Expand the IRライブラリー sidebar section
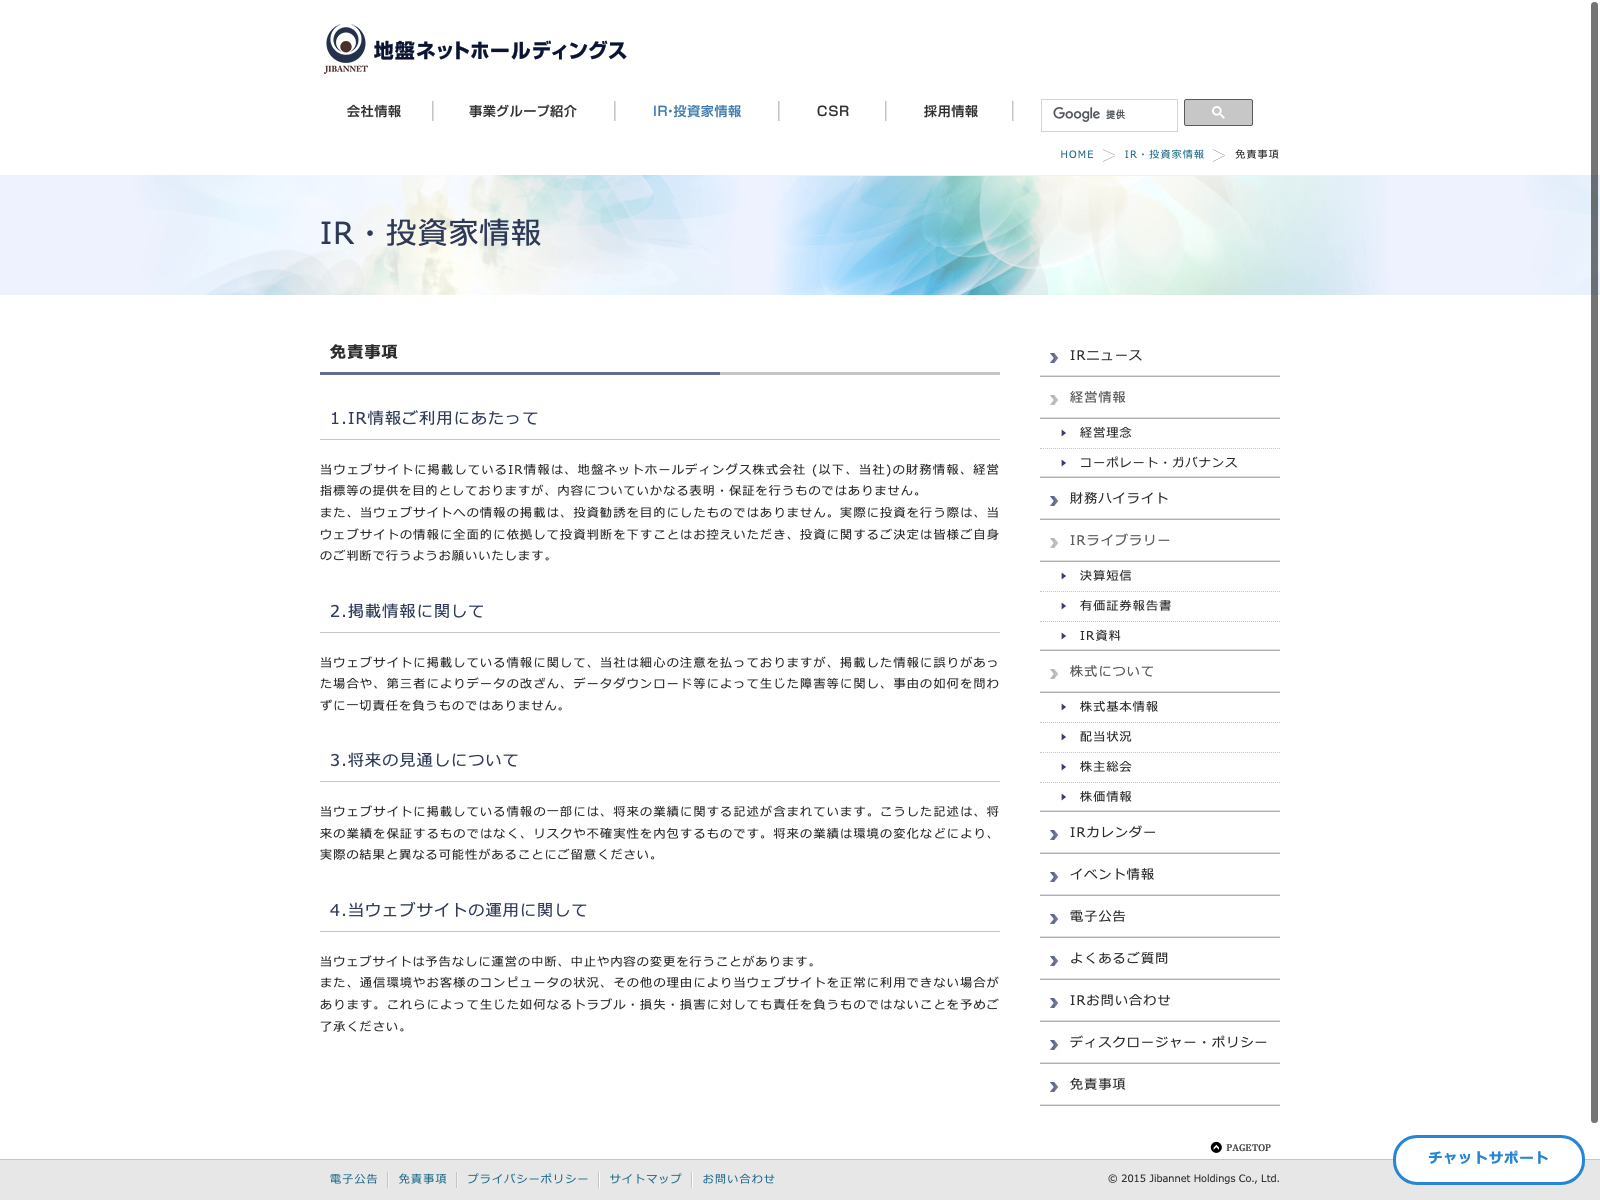The image size is (1600, 1200). click(x=1119, y=541)
